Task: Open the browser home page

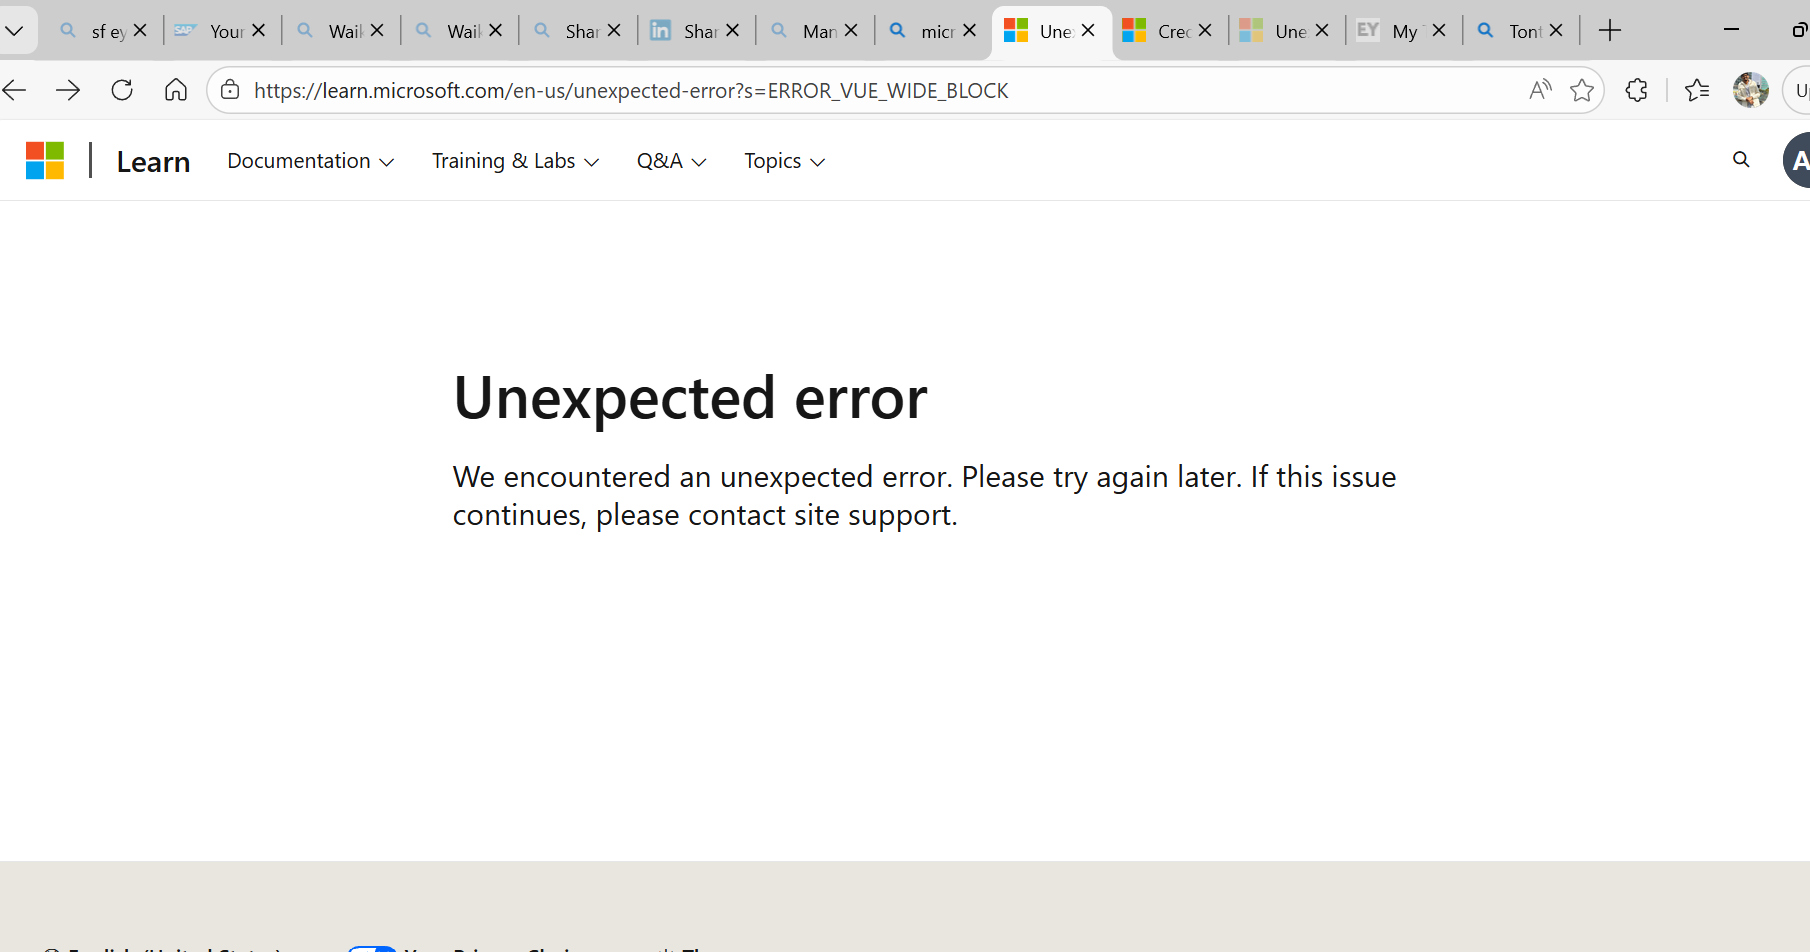Action: click(176, 90)
